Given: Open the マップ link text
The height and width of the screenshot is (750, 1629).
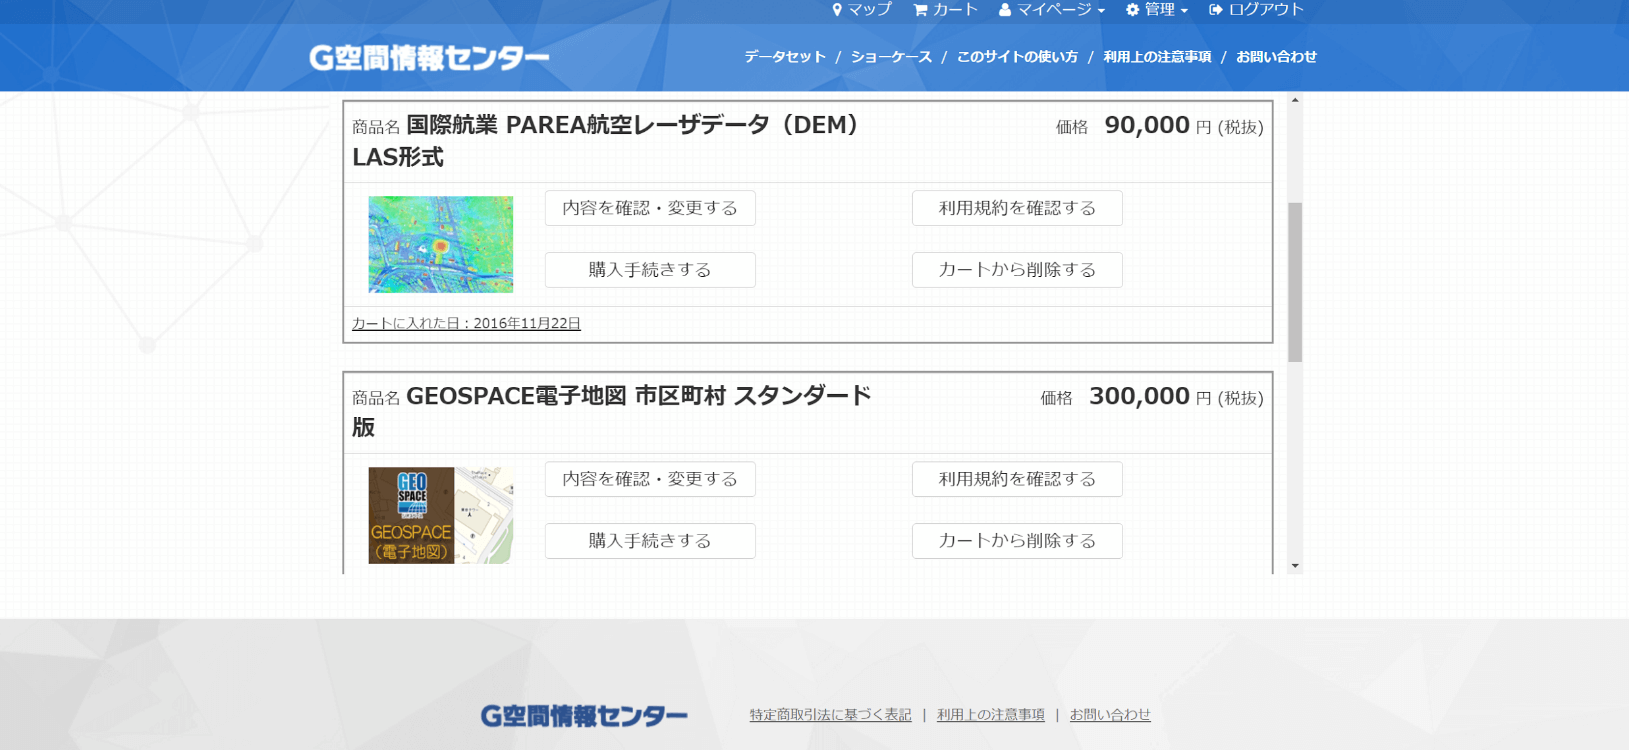Looking at the screenshot, I should 870,10.
